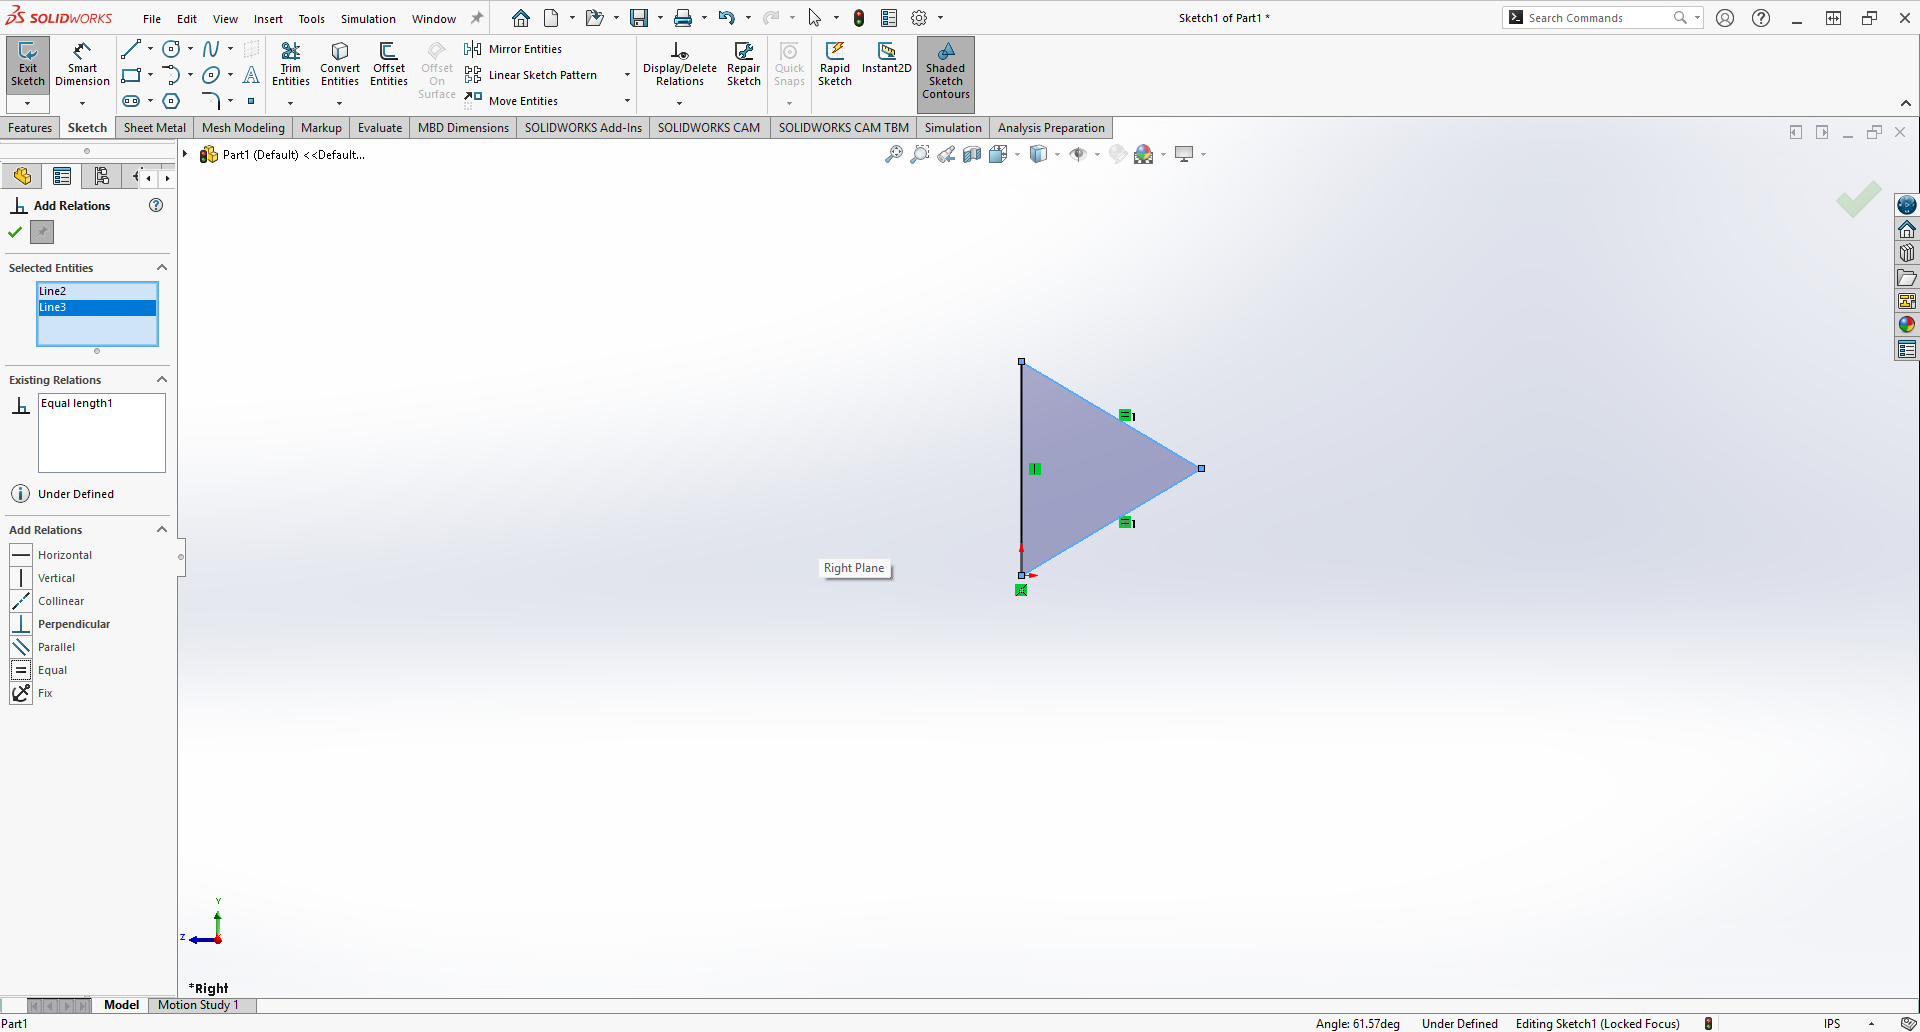This screenshot has height=1032, width=1920.
Task: Add a Collinear relation
Action: click(x=48, y=601)
